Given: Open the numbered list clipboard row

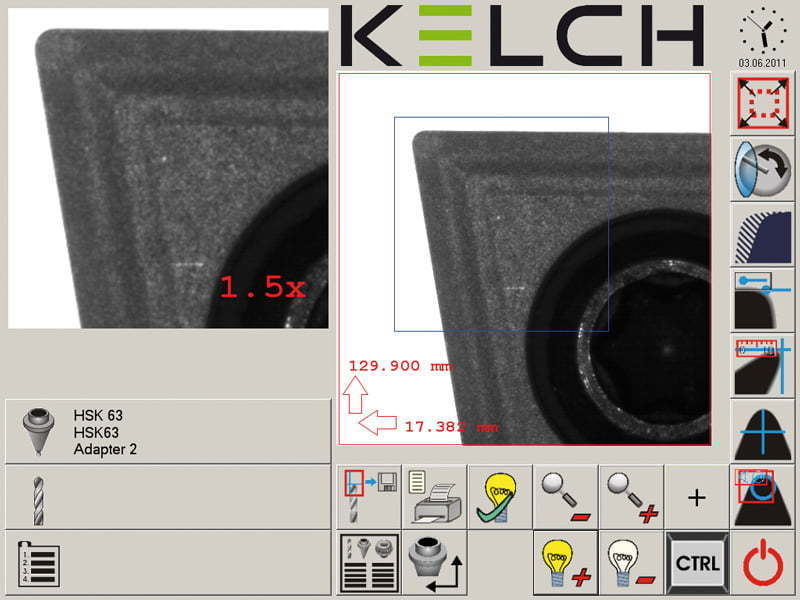Looking at the screenshot, I should [168, 563].
